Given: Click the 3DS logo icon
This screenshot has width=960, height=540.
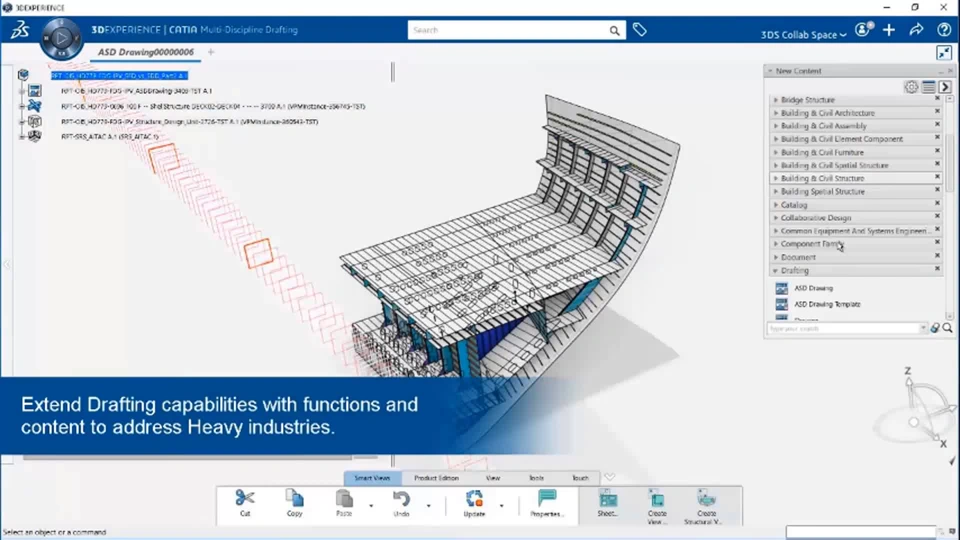Looking at the screenshot, I should coord(20,29).
